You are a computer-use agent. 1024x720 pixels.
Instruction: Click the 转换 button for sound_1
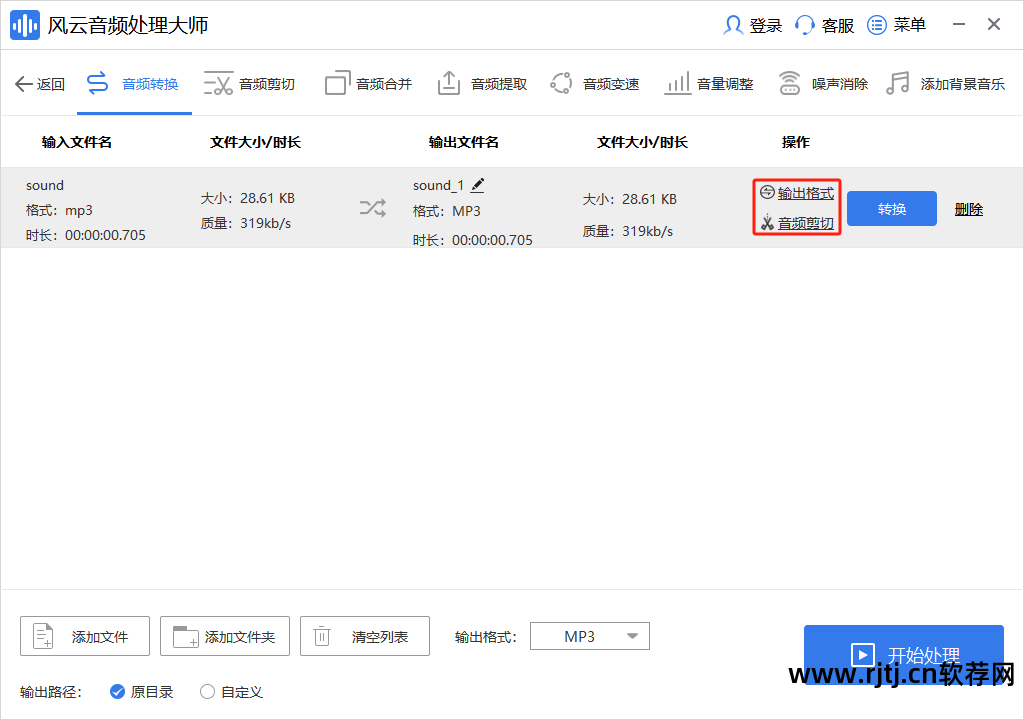[891, 208]
